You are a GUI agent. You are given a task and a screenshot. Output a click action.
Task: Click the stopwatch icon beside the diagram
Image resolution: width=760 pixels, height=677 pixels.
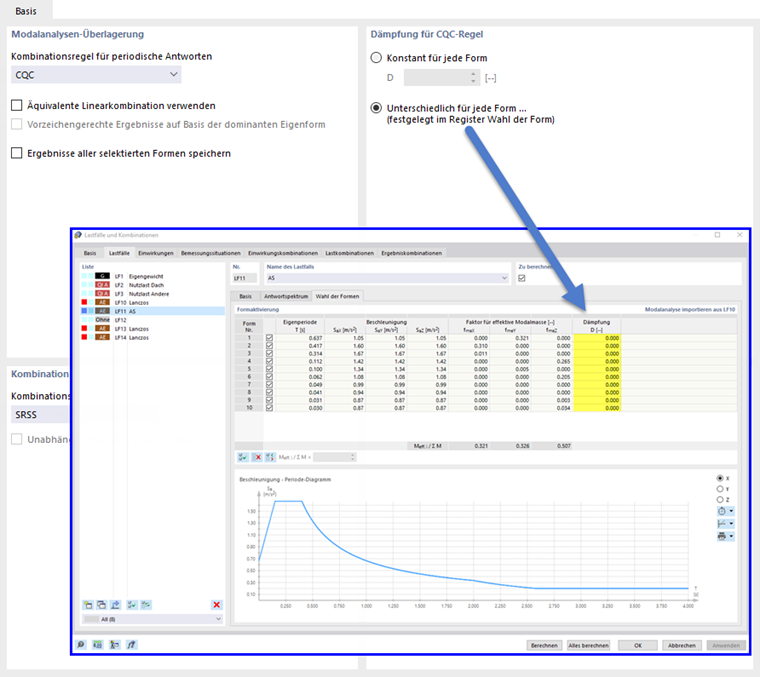point(722,511)
